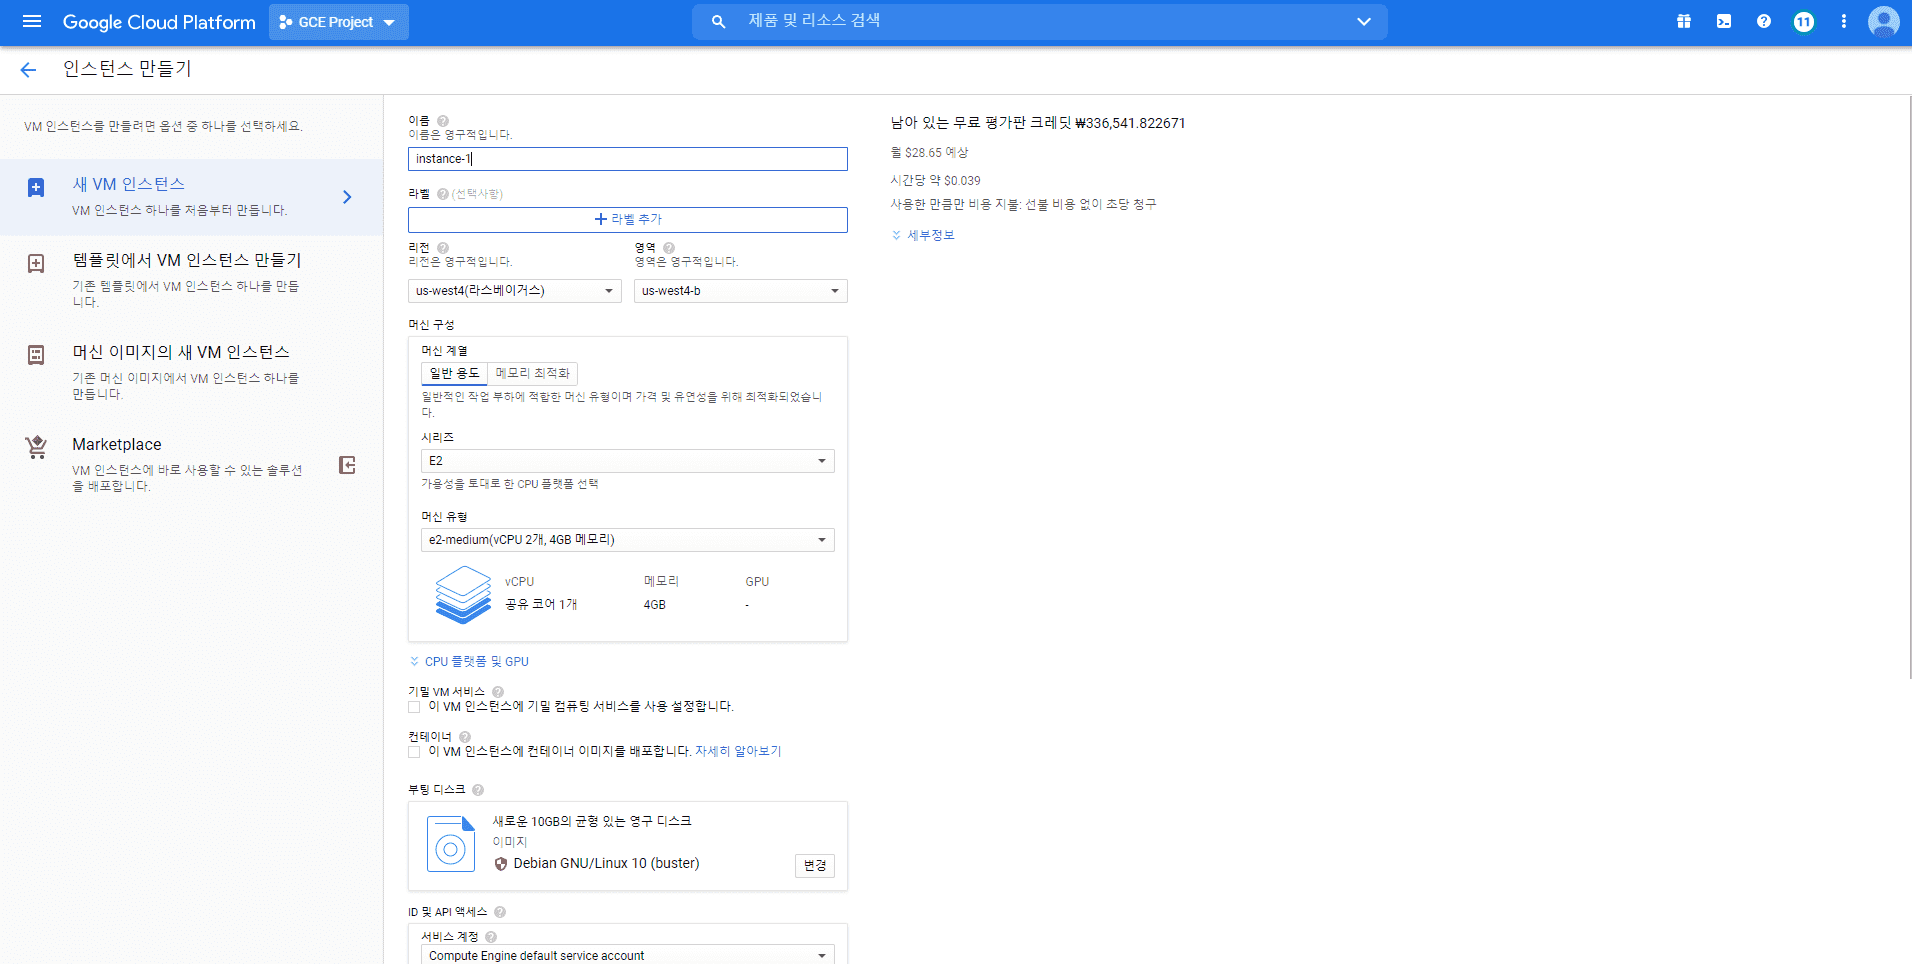Click the 새로운 10GB 균형 있는 영구 디스크 text
The width and height of the screenshot is (1912, 964).
pos(592,821)
